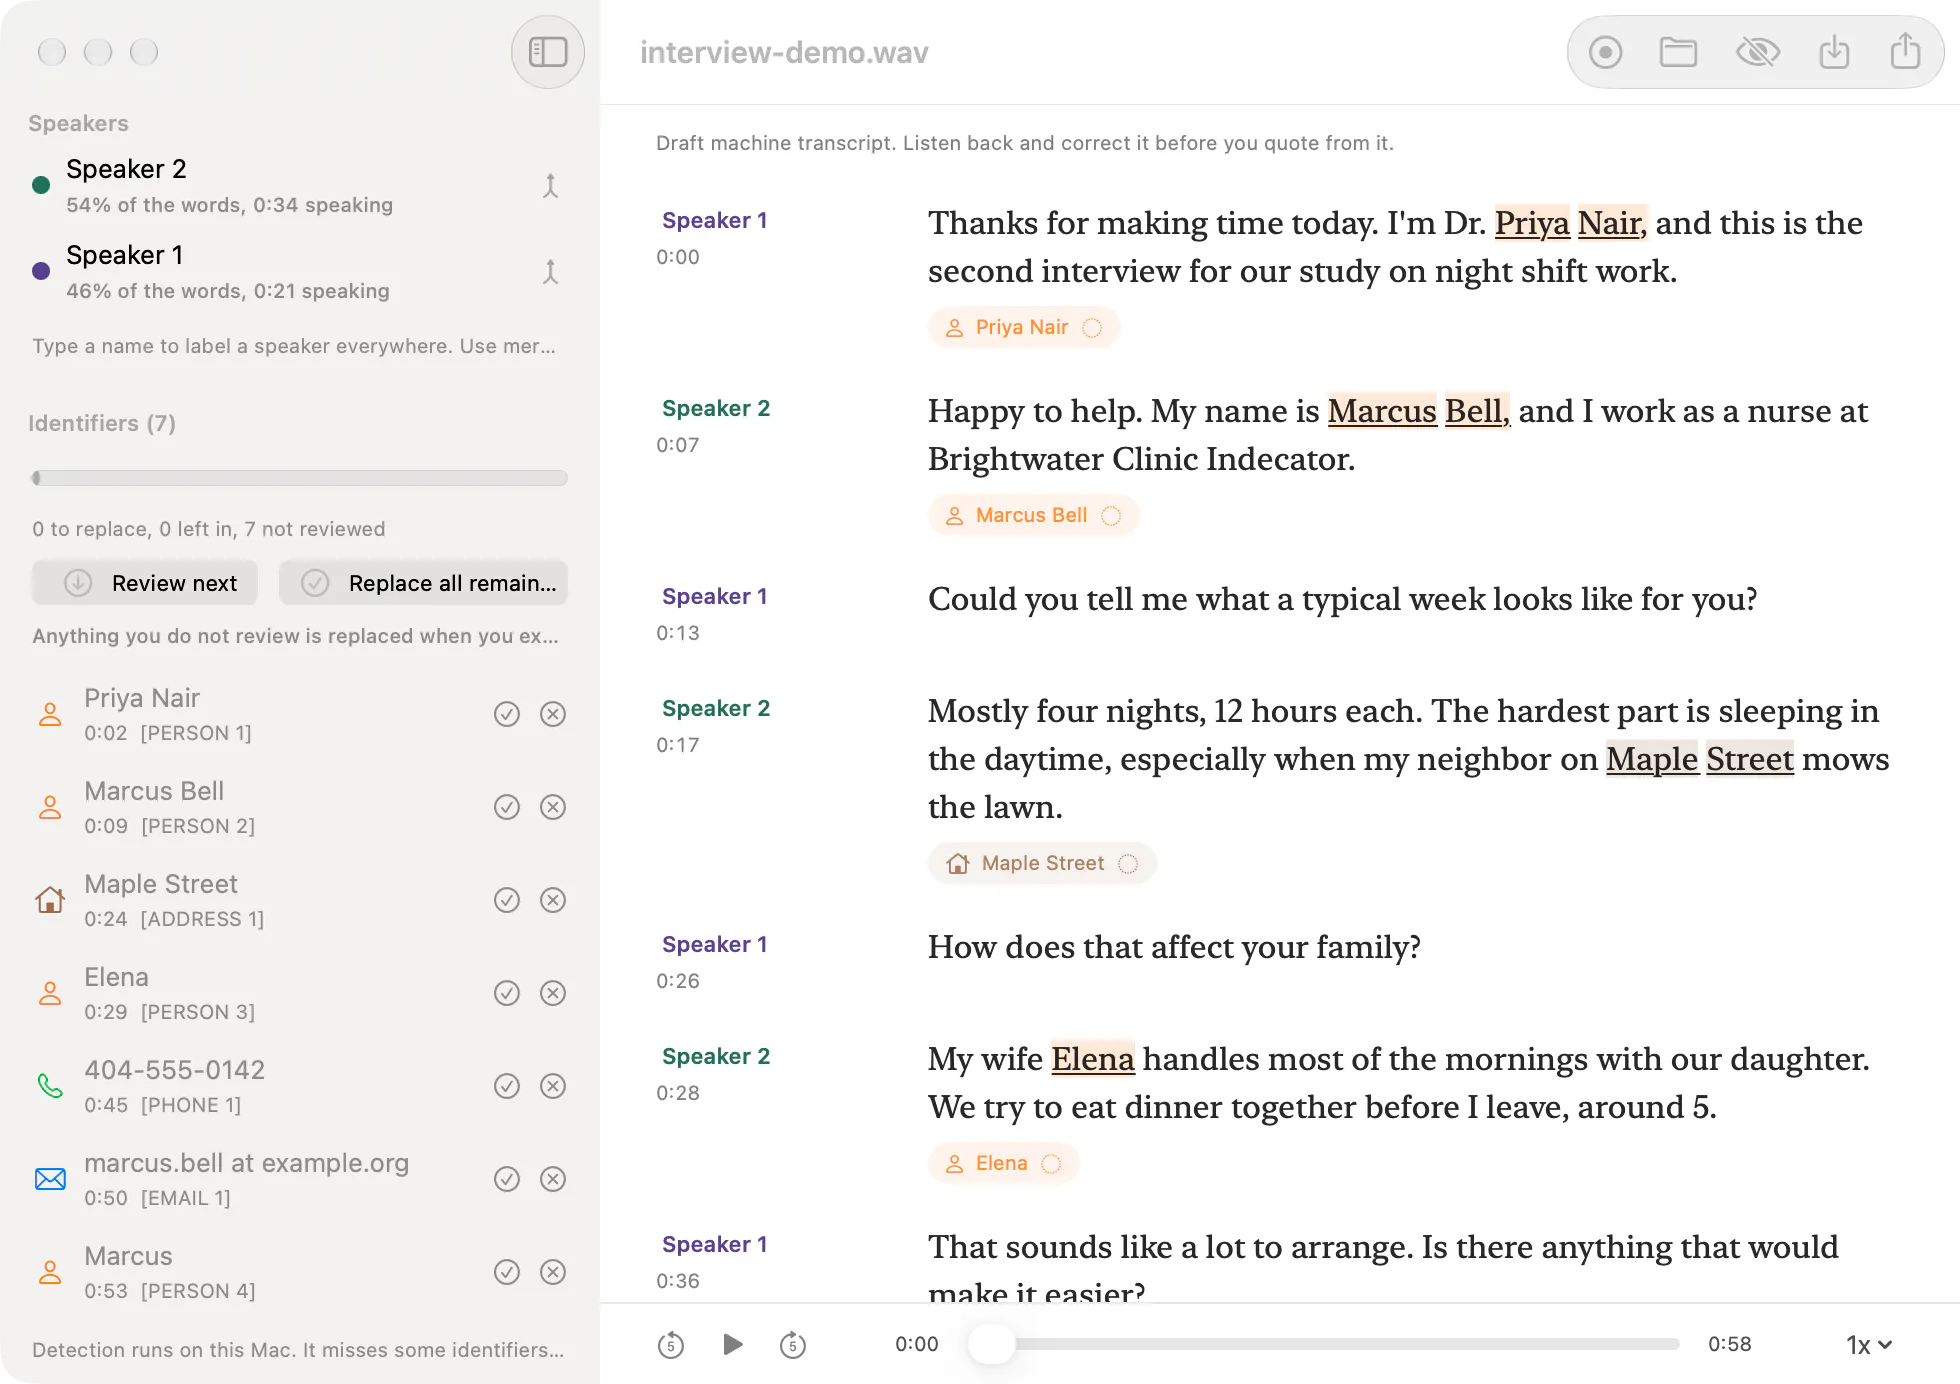
Task: Skip forward five seconds
Action: click(x=793, y=1344)
